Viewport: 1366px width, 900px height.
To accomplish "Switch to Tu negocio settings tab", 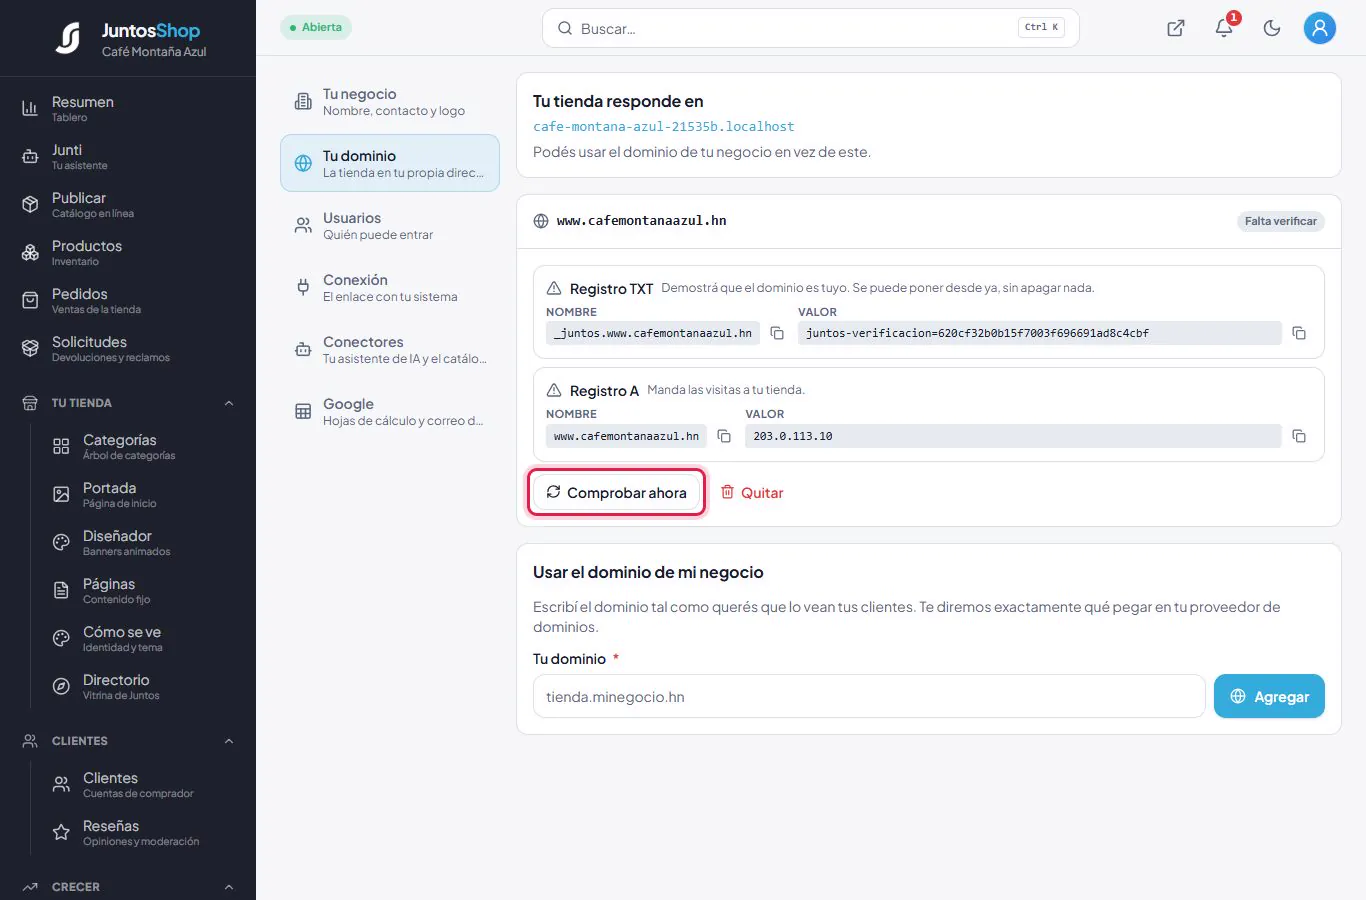I will pos(390,101).
